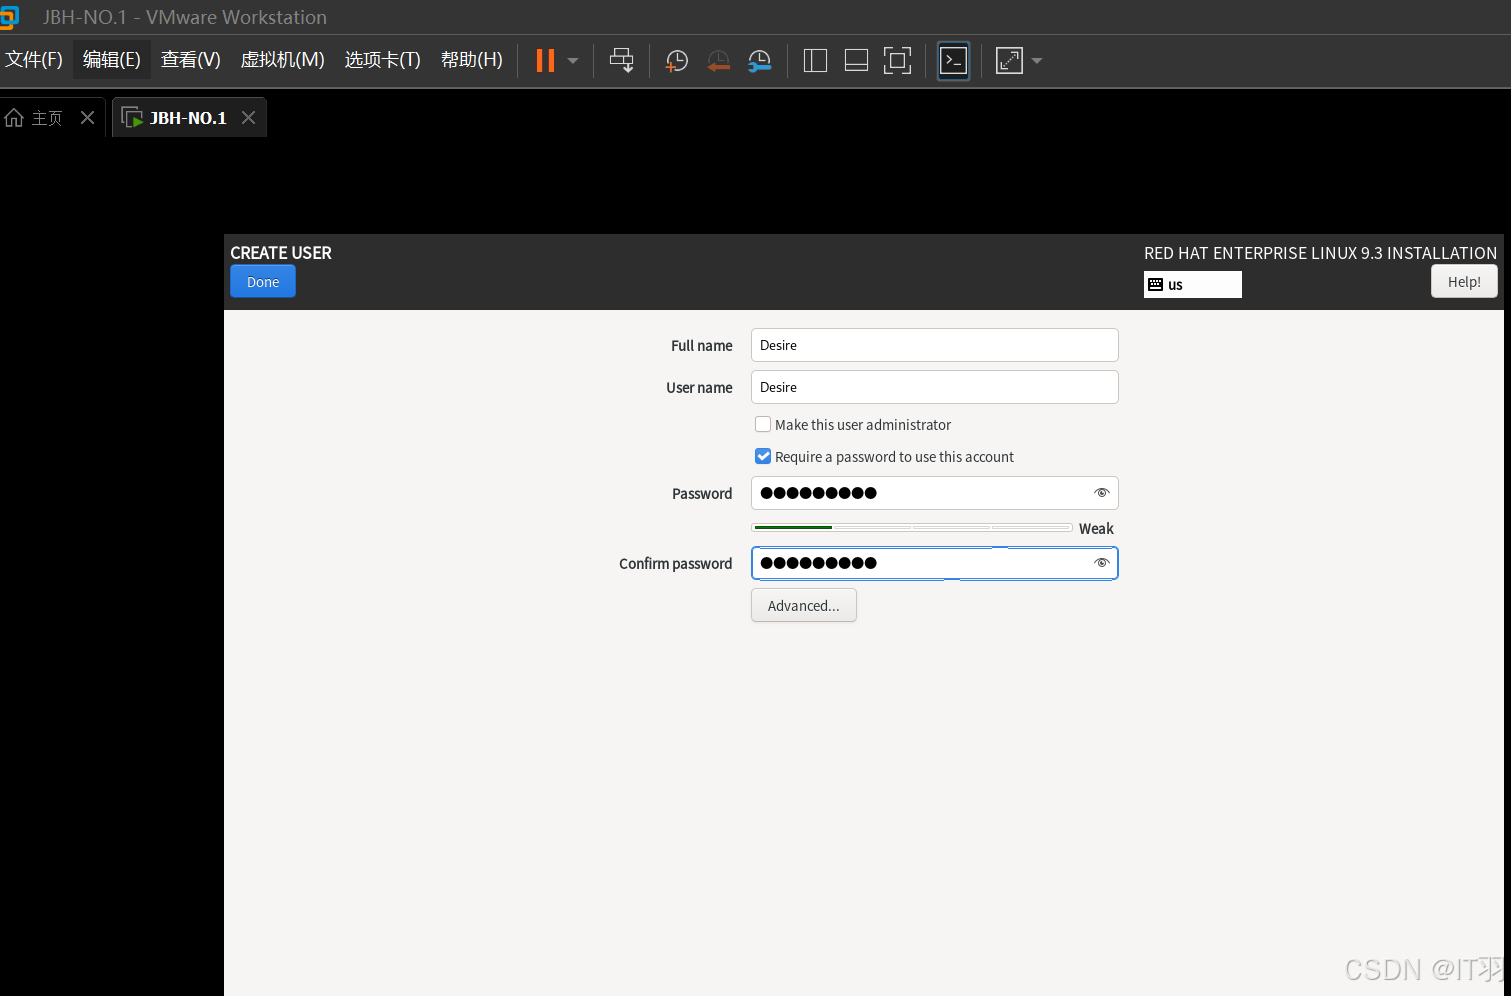Open the 查看(V) menu
The height and width of the screenshot is (996, 1511).
[x=191, y=60]
